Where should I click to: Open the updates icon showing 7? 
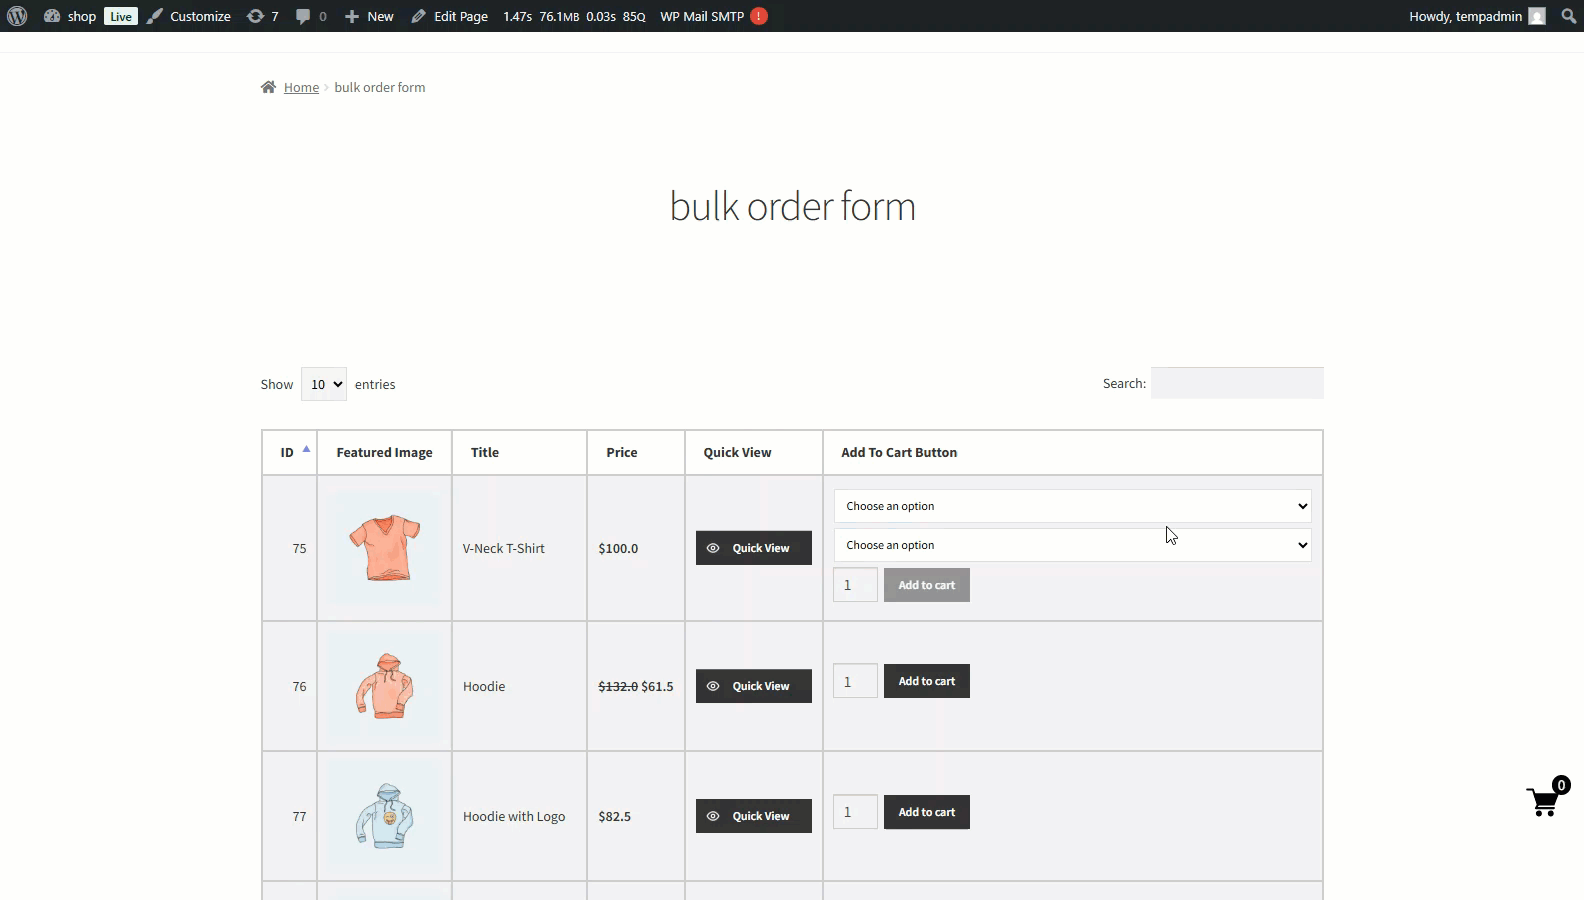[262, 16]
